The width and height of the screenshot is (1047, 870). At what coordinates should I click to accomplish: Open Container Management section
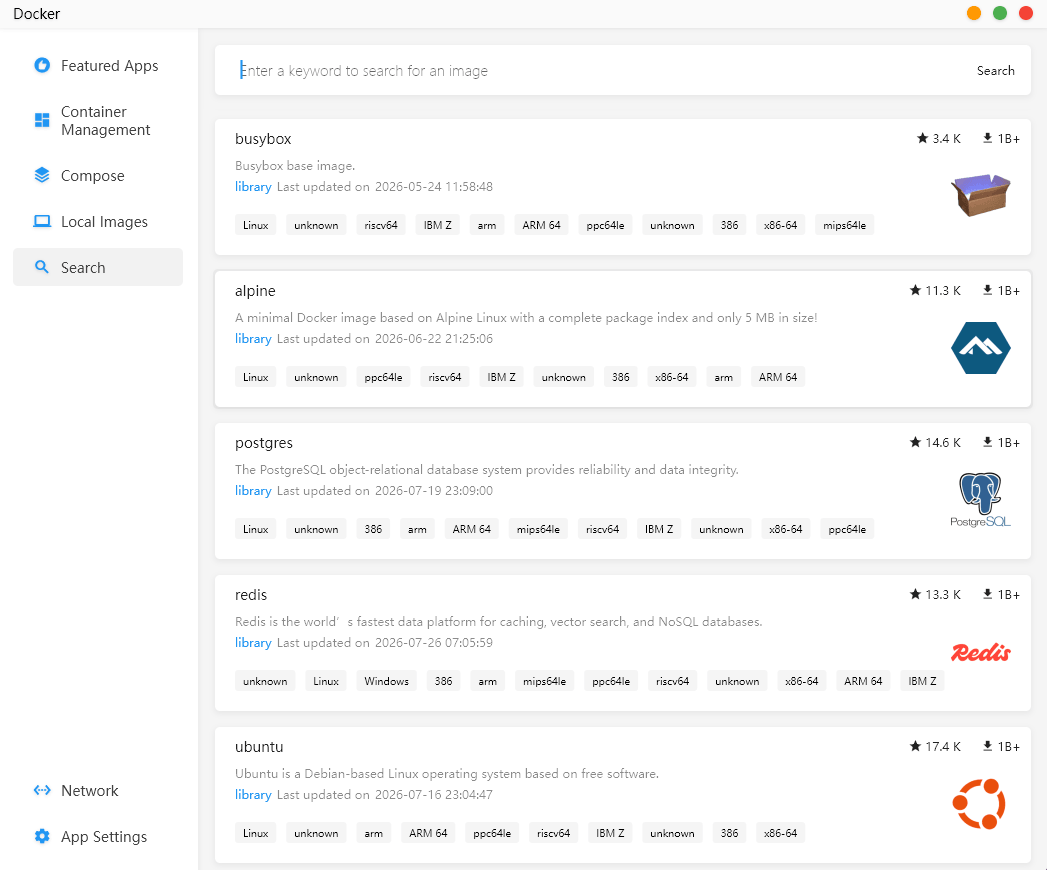tap(97, 121)
